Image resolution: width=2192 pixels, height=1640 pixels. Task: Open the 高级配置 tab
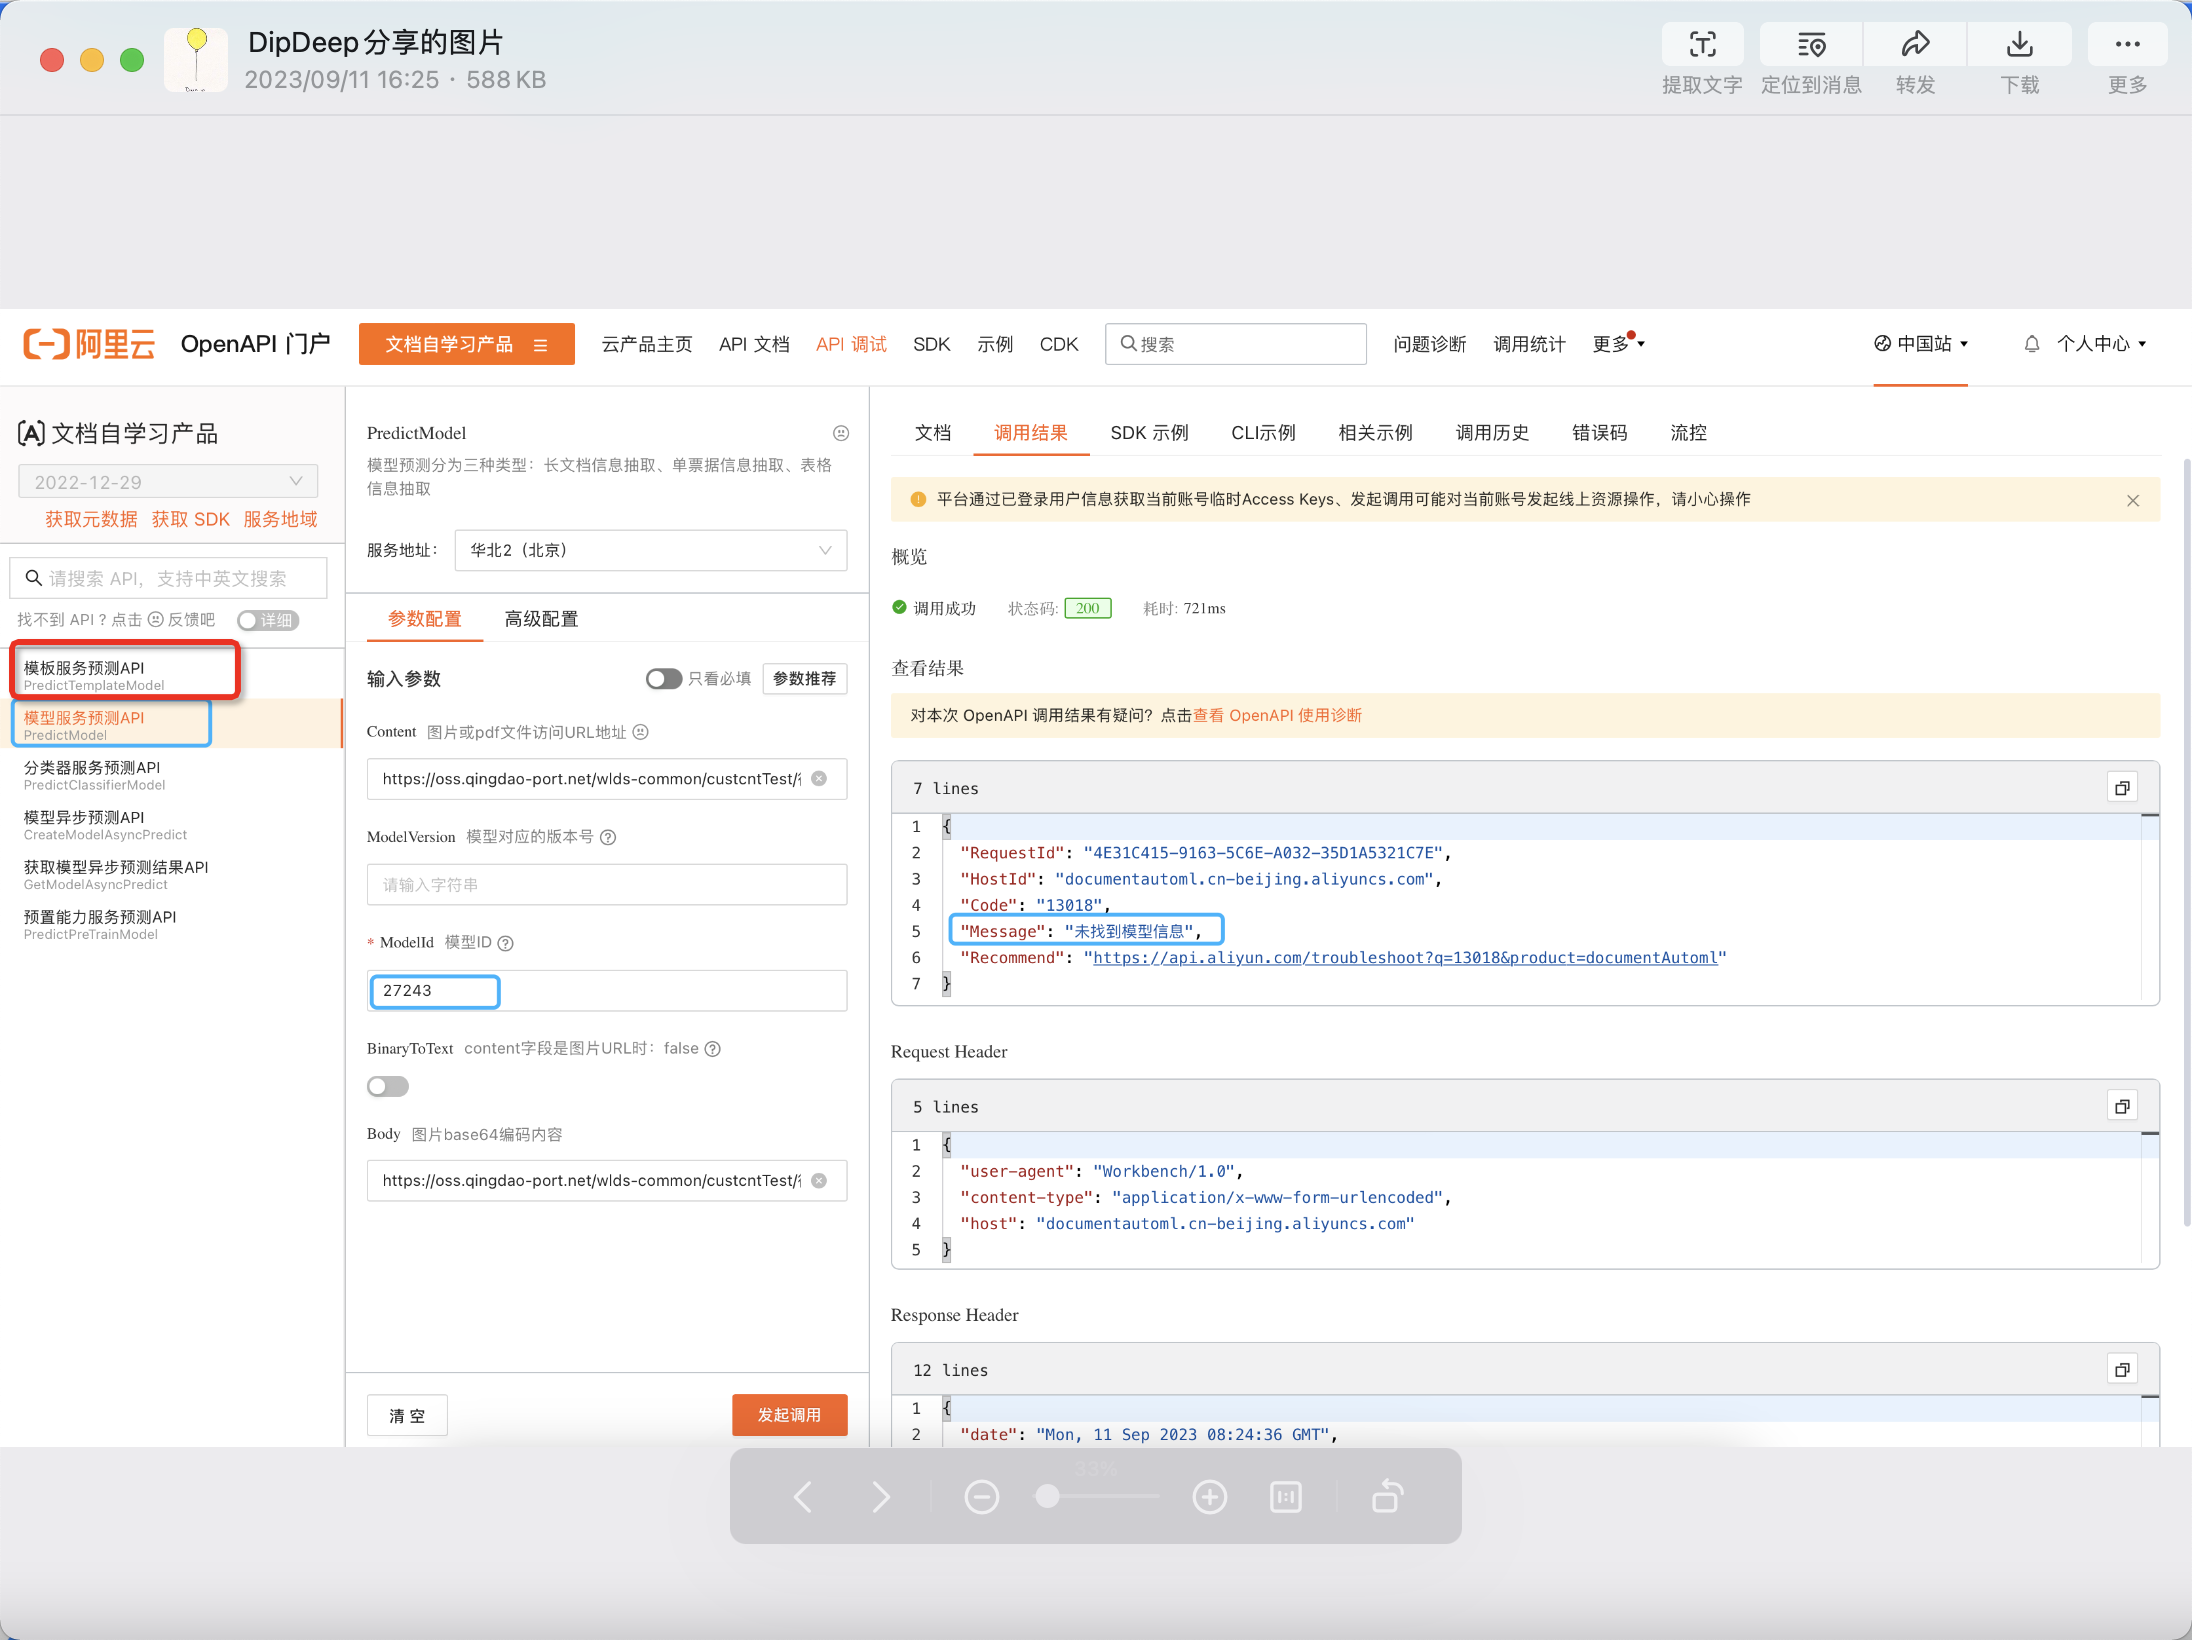541,619
